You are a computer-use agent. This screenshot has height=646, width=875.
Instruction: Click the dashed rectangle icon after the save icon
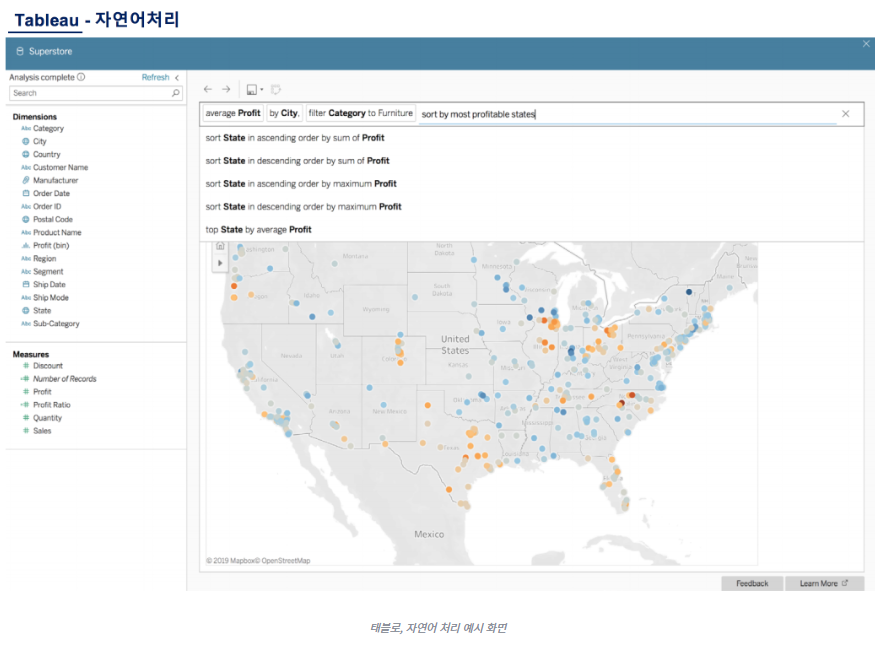pyautogui.click(x=276, y=89)
